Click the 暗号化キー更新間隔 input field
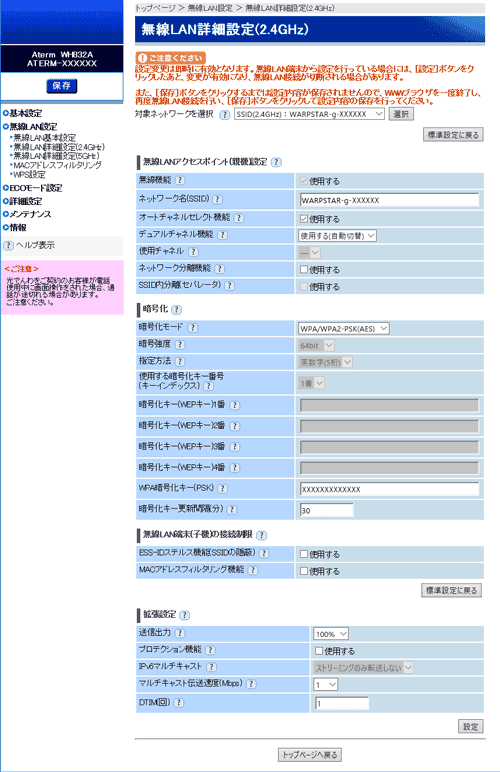The image size is (500, 772). 327,510
